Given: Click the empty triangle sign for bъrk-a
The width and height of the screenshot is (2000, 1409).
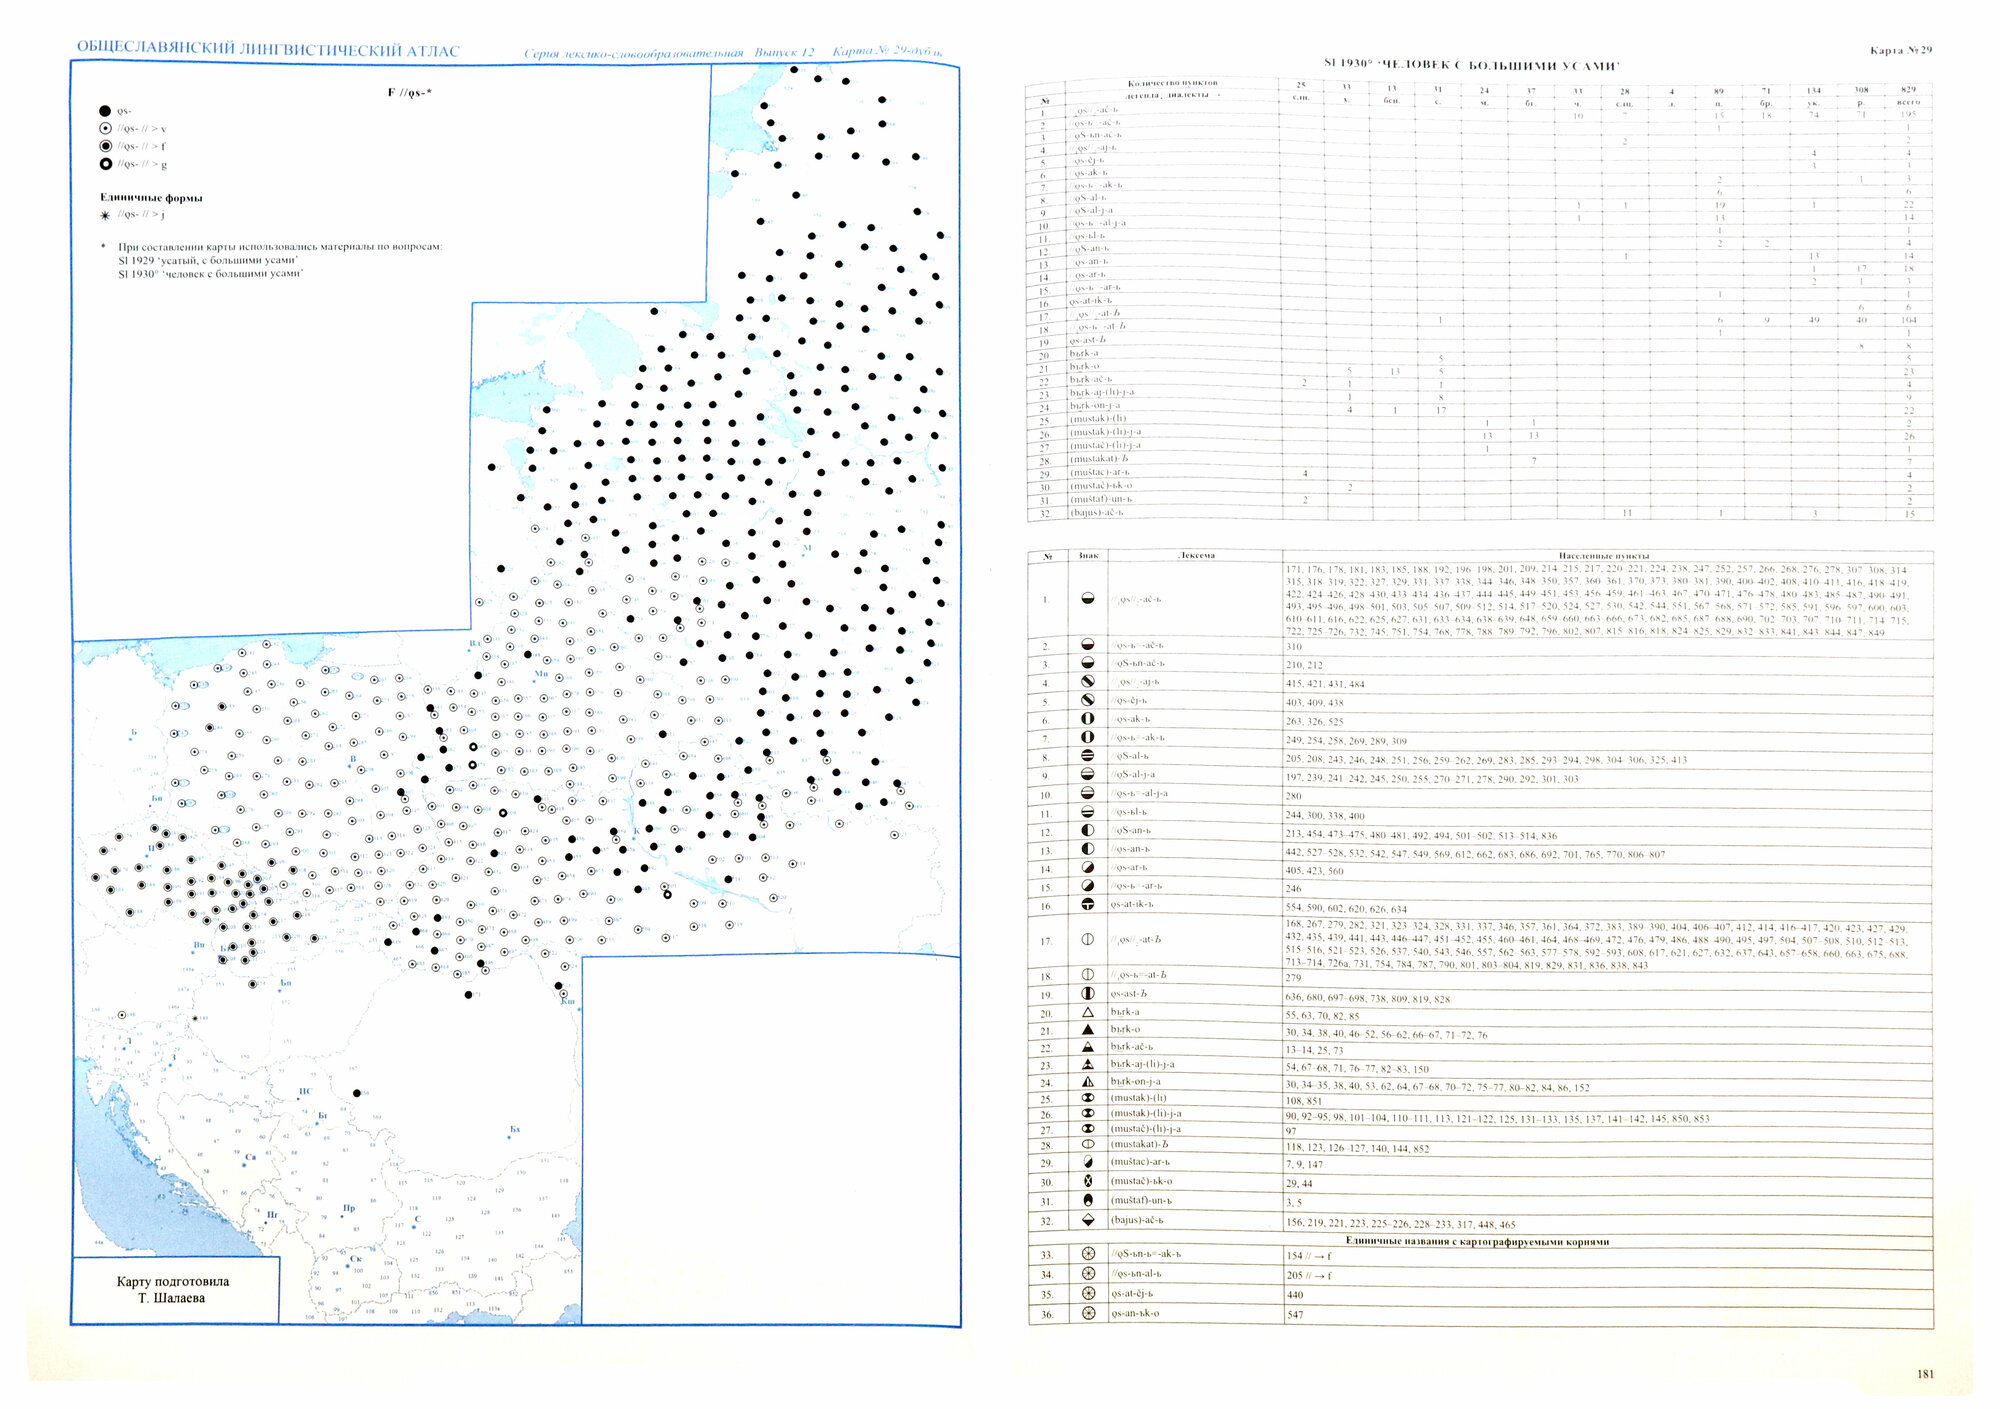Looking at the screenshot, I should [1088, 1012].
